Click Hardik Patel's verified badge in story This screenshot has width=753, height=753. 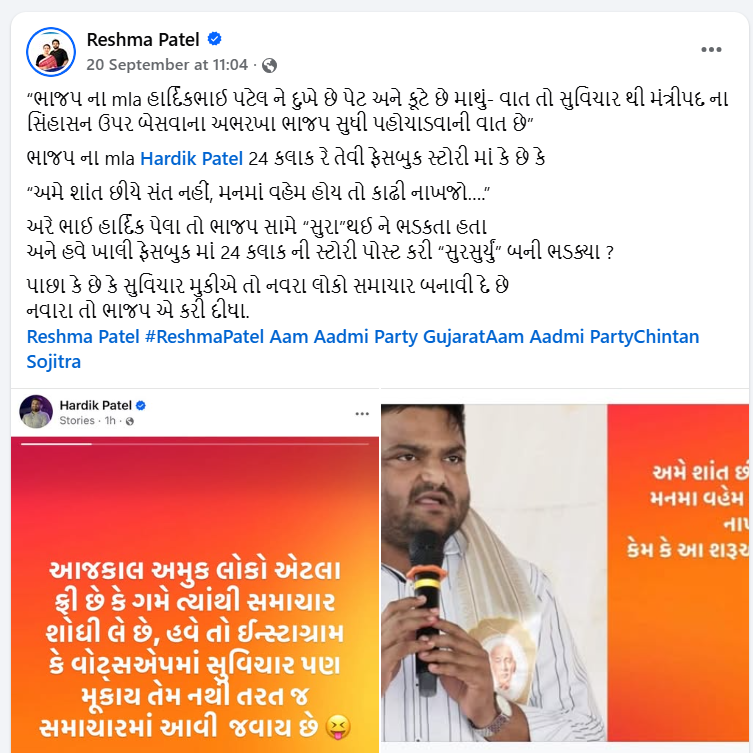click(141, 406)
